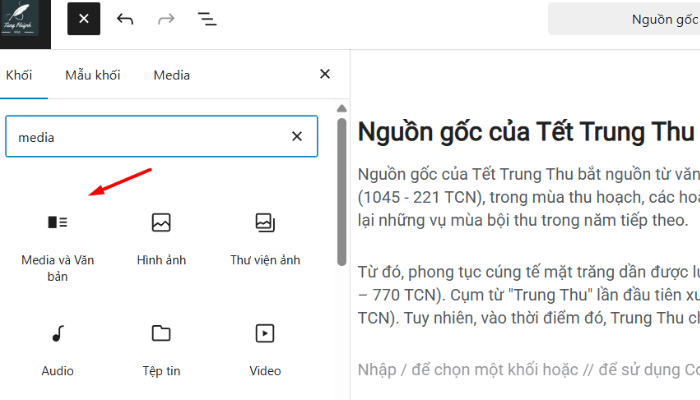This screenshot has height=400, width=700.
Task: Open the Document Overview list icon
Action: tap(207, 19)
